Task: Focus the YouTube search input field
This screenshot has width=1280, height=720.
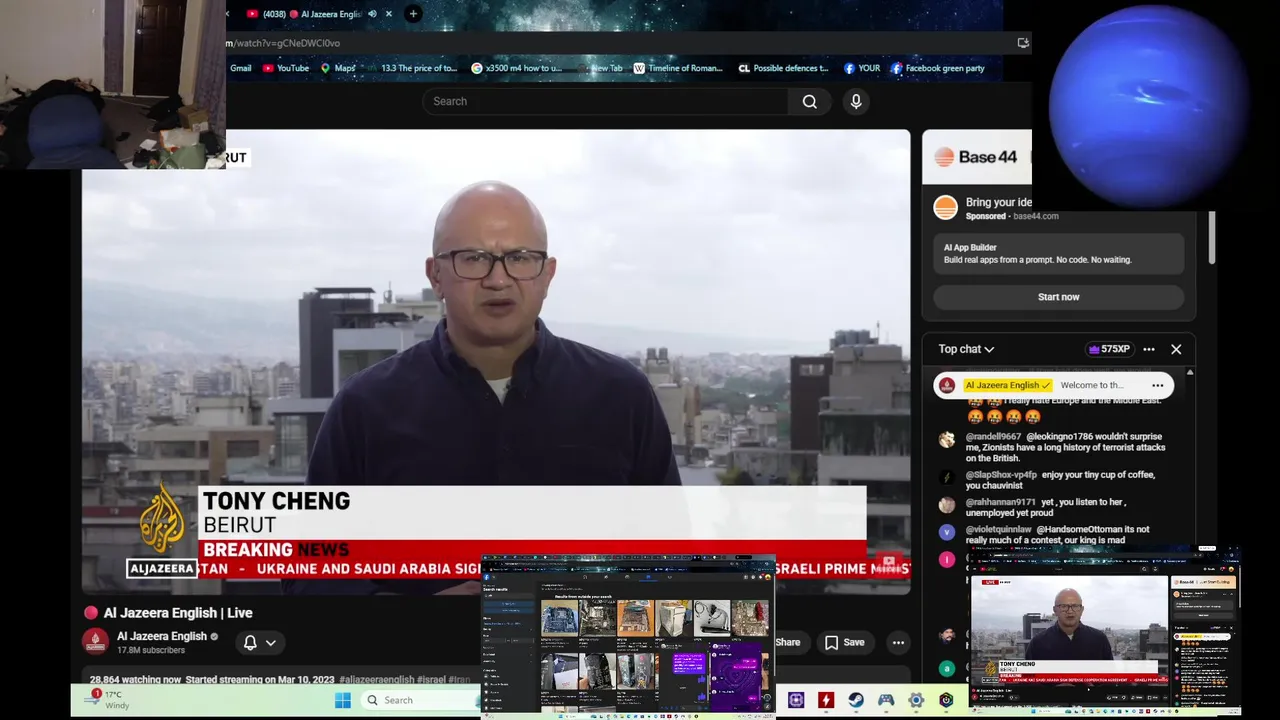Action: pyautogui.click(x=606, y=101)
